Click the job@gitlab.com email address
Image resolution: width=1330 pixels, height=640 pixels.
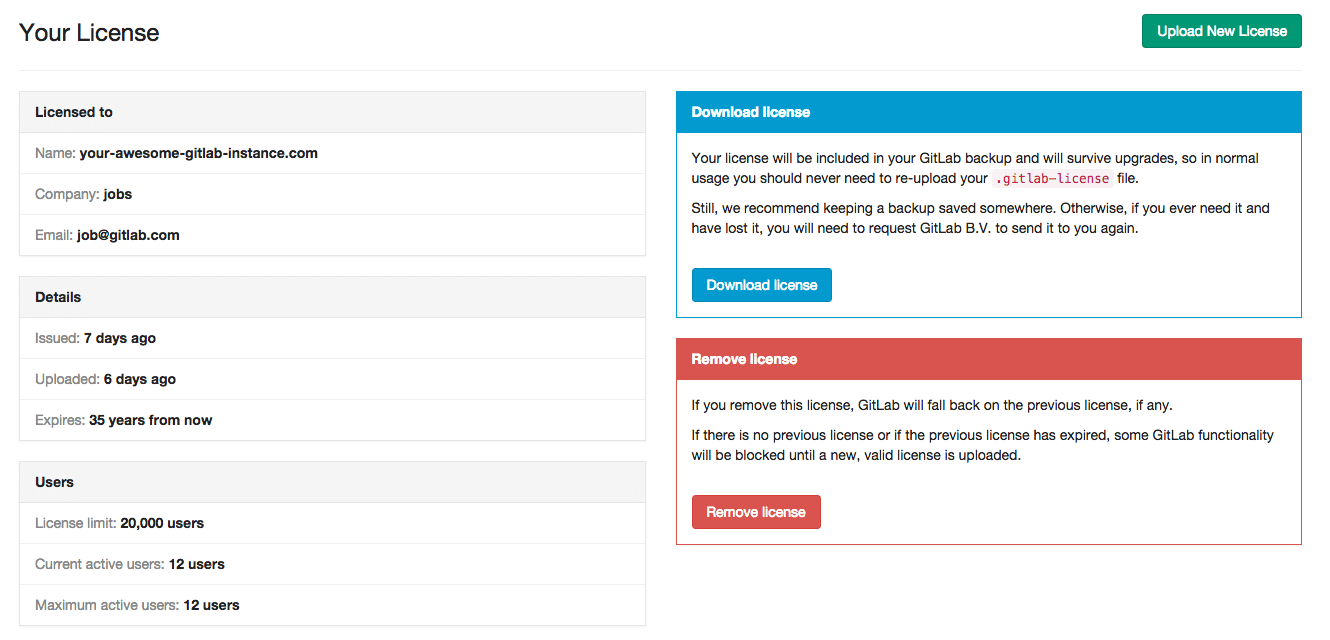[x=128, y=235]
